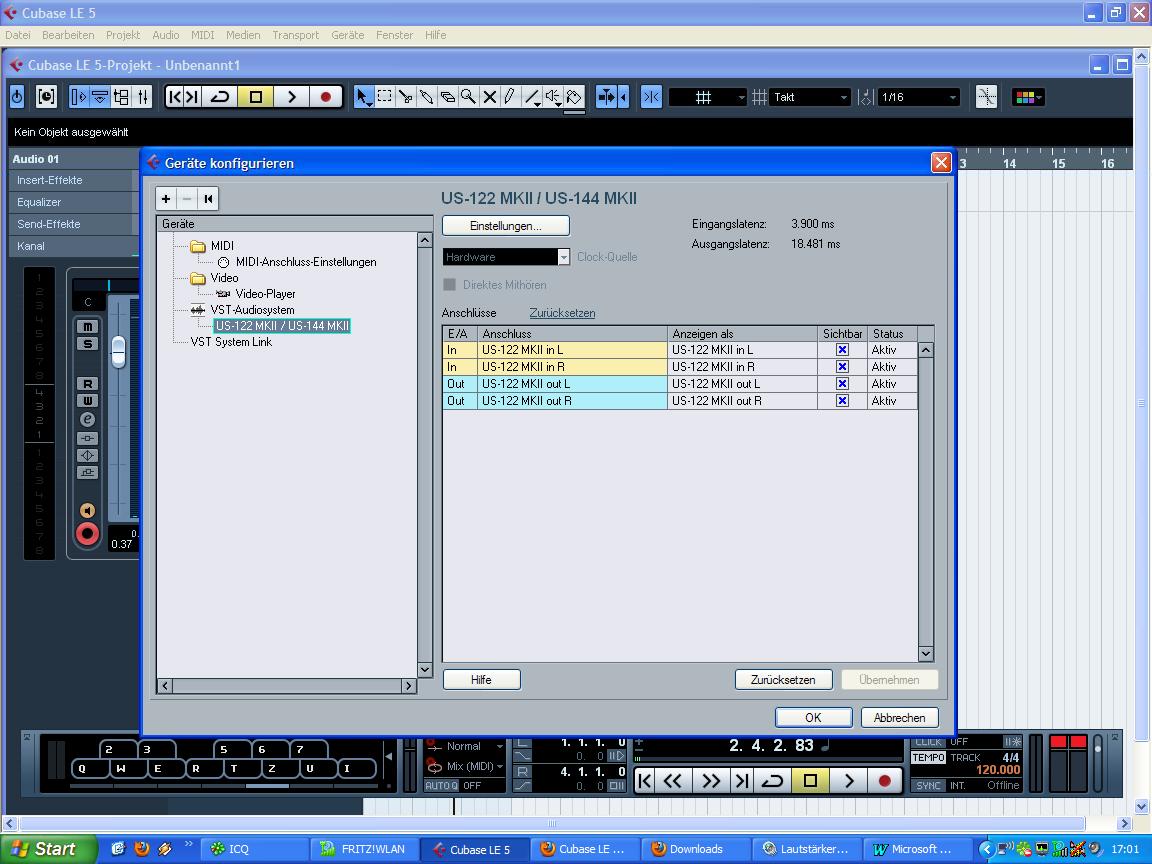Open the Projekt menu
The height and width of the screenshot is (864, 1152).
tap(123, 35)
